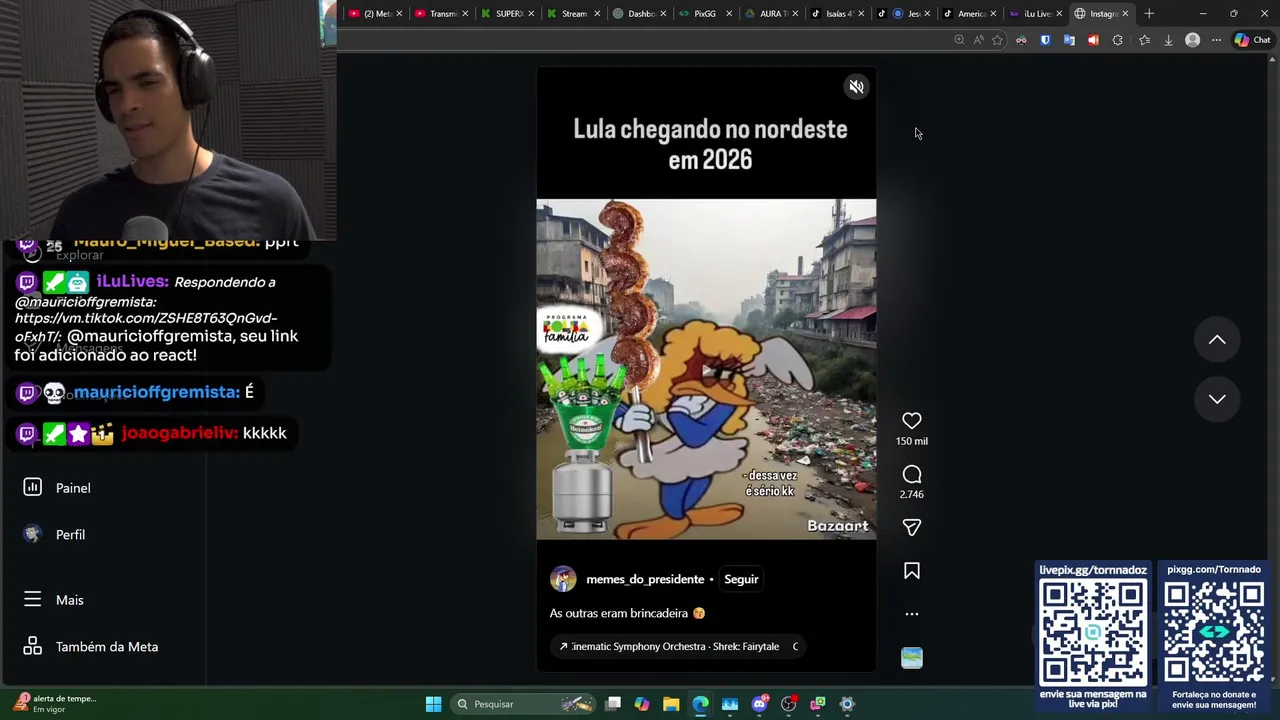Open the audio thumbnail below reel actions

(912, 657)
